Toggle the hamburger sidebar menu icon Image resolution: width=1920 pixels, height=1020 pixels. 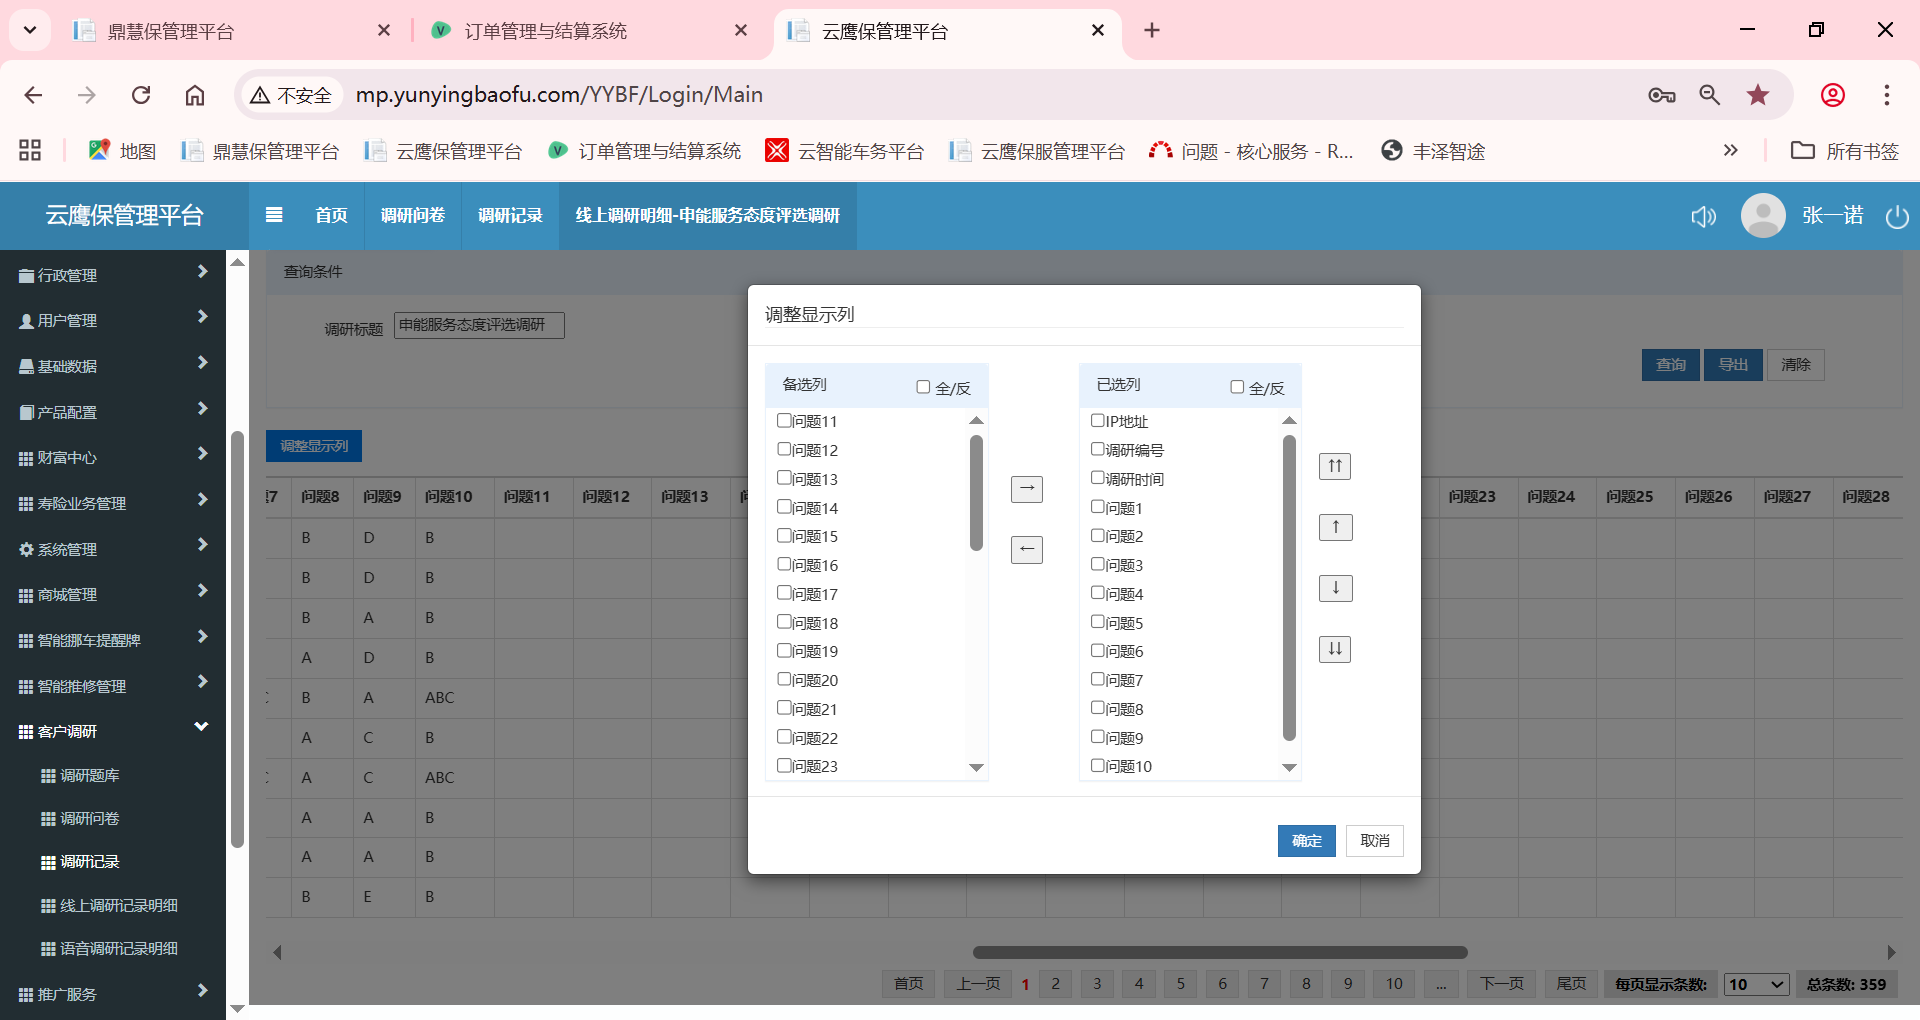274,215
